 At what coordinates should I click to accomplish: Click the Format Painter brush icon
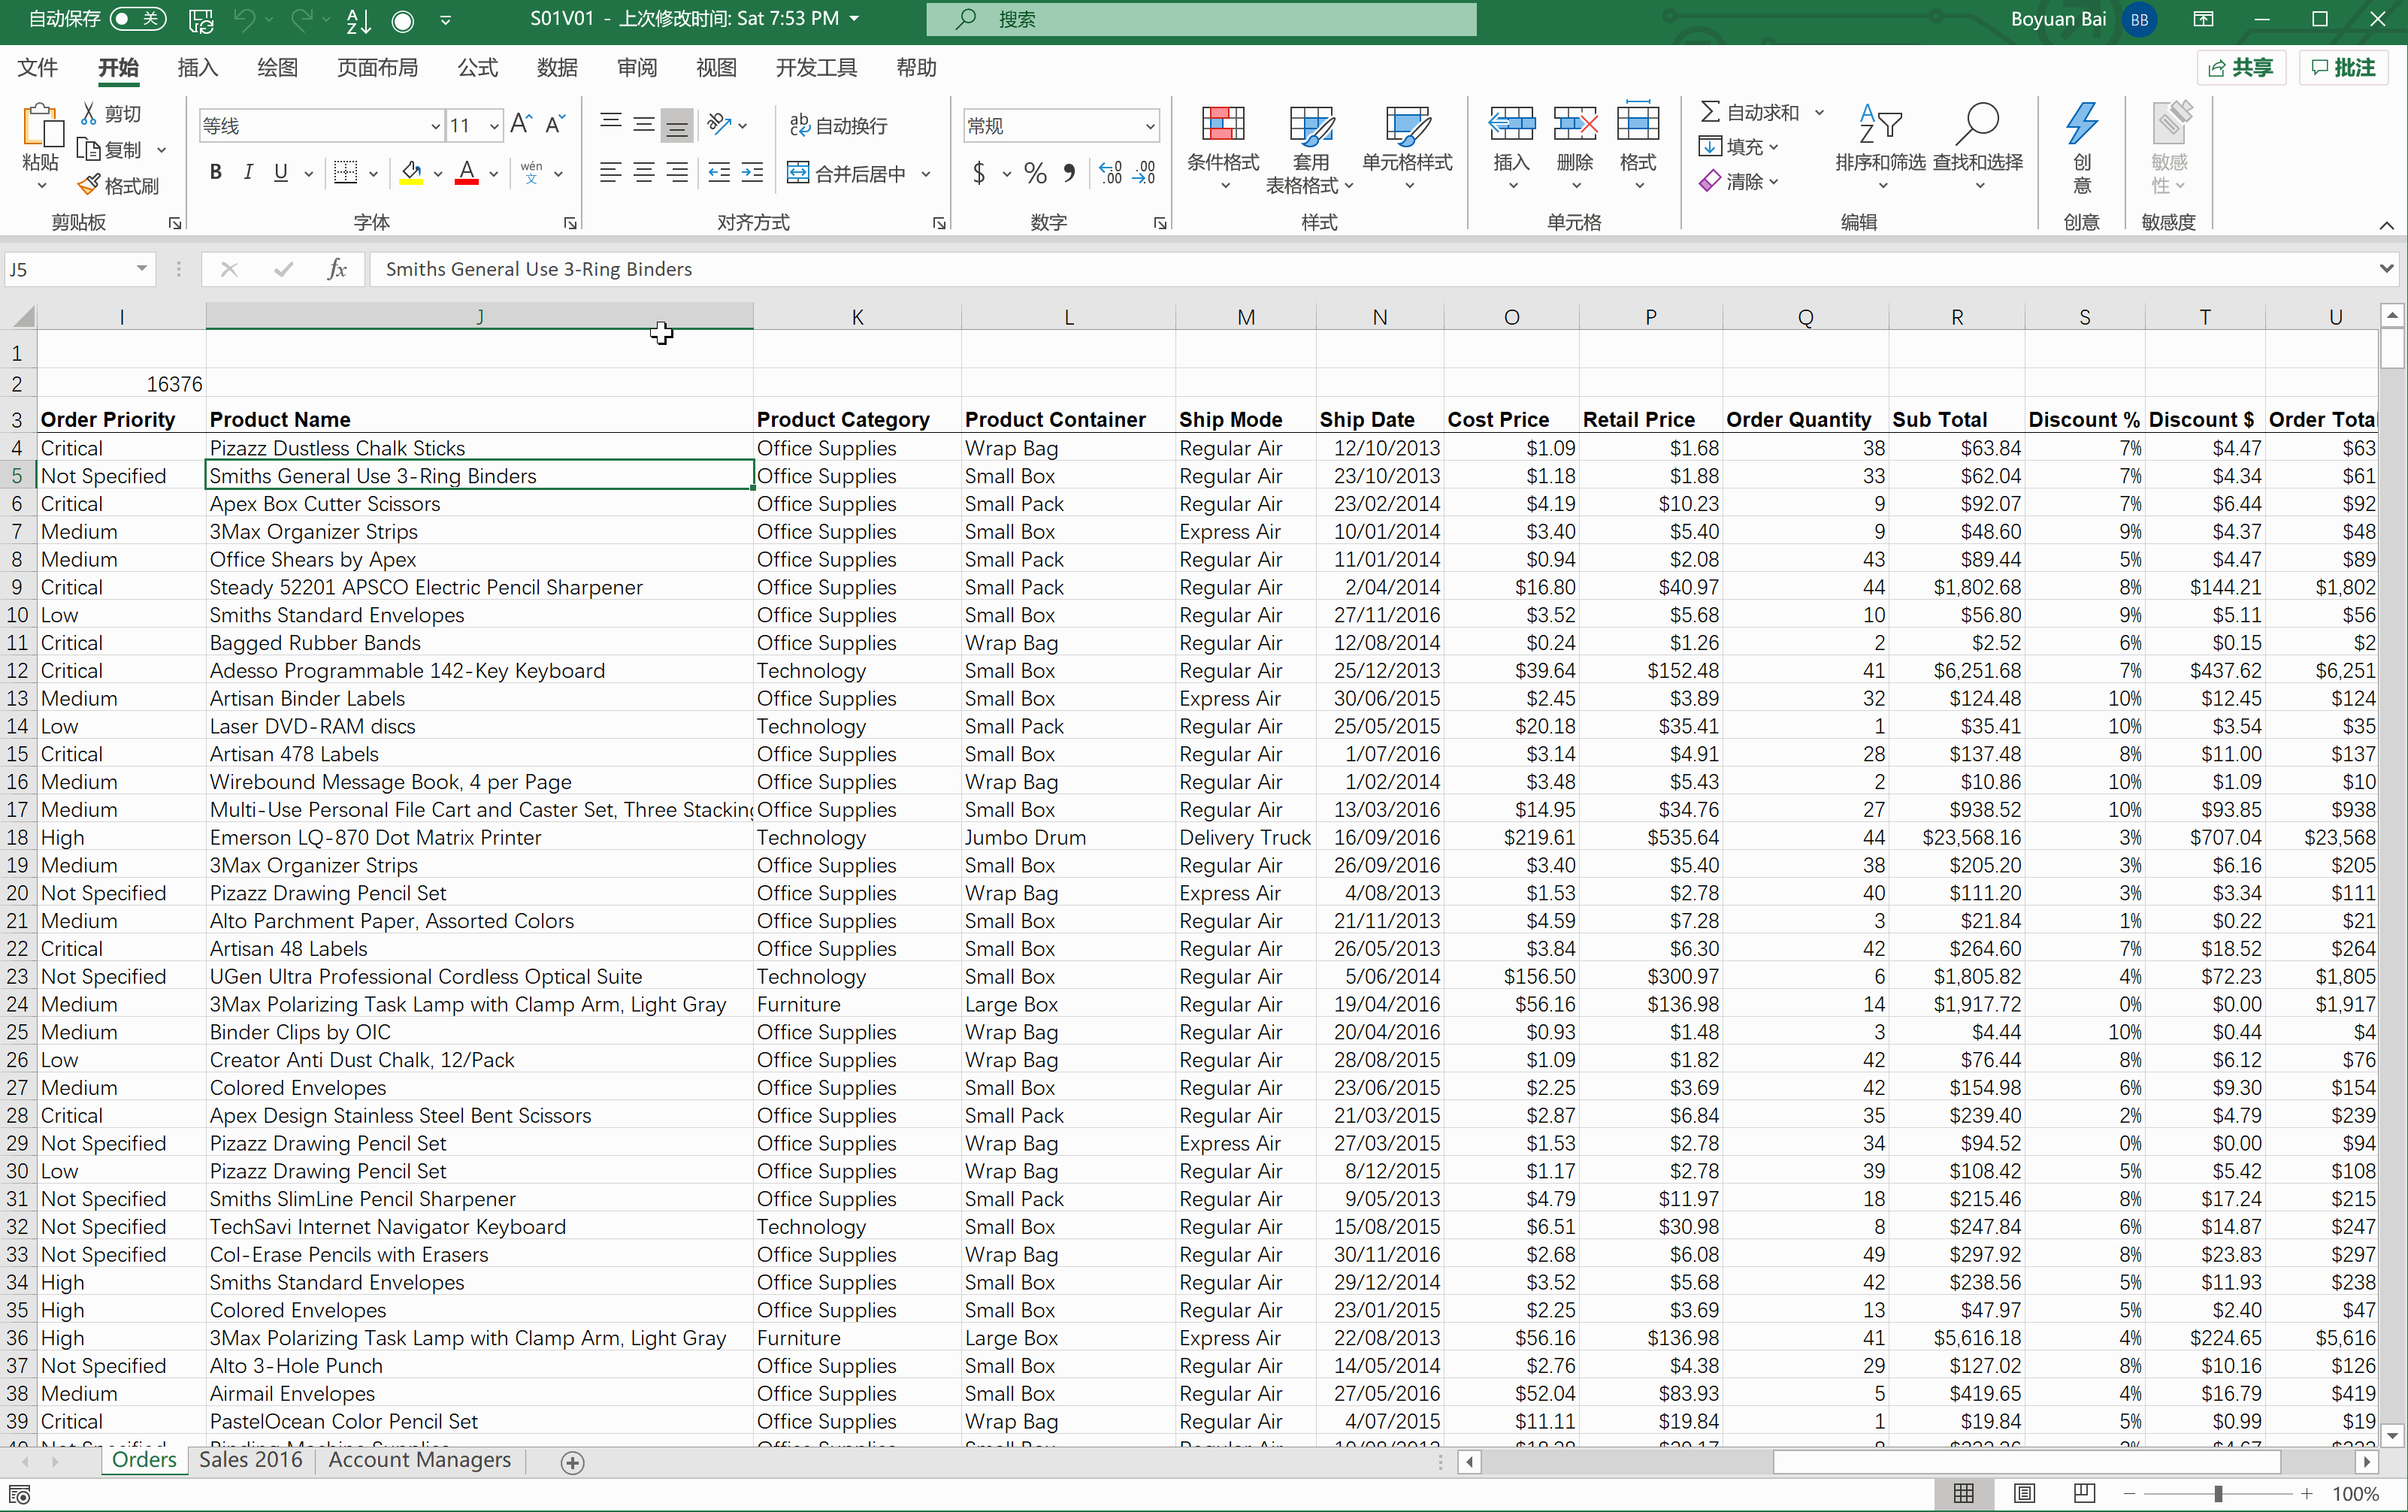pyautogui.click(x=89, y=185)
